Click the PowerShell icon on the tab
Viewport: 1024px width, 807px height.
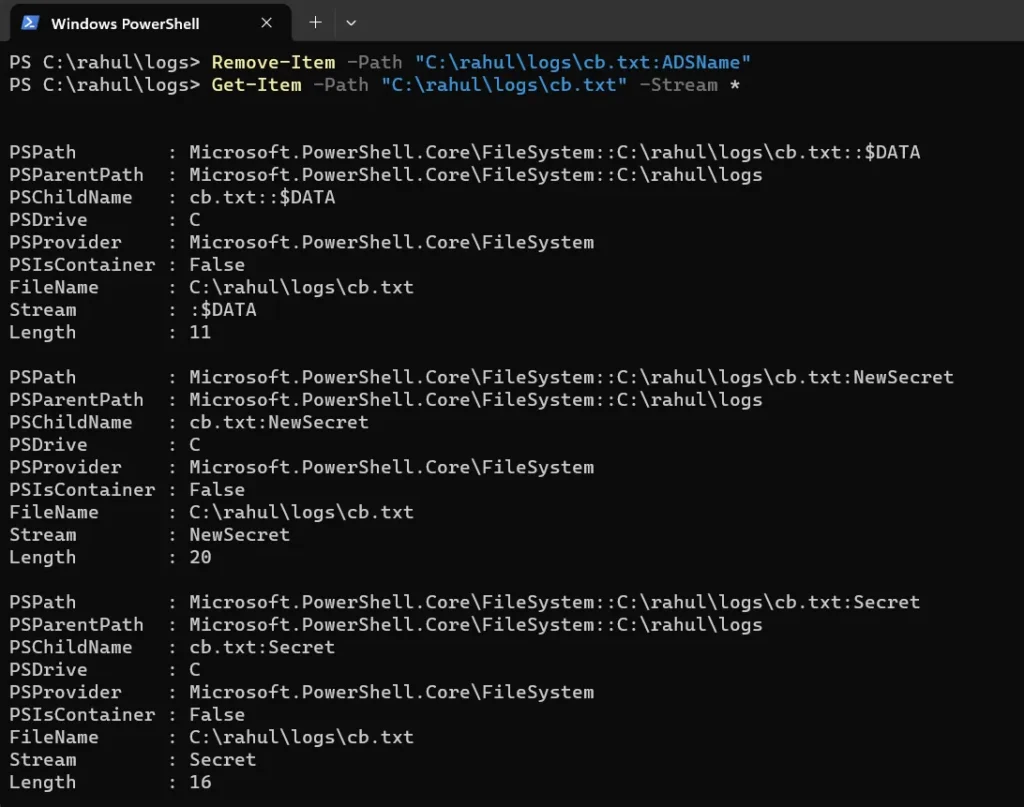(29, 23)
